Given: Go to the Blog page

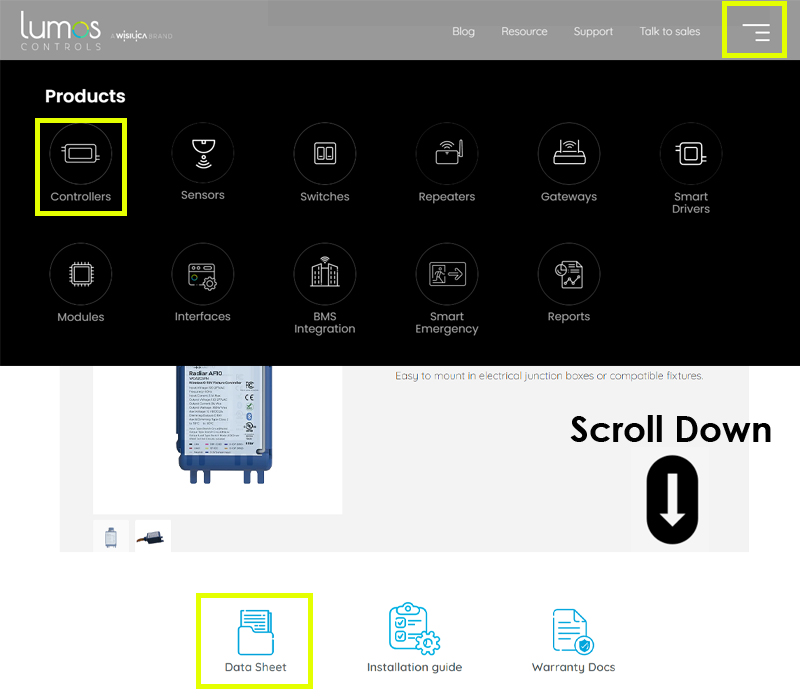Looking at the screenshot, I should (x=463, y=32).
